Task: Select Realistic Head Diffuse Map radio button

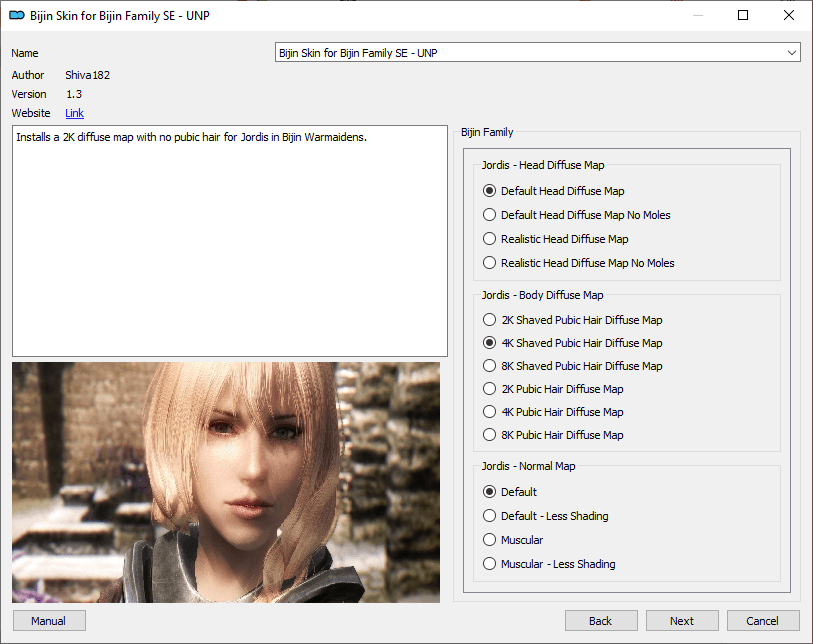Action: click(555, 239)
